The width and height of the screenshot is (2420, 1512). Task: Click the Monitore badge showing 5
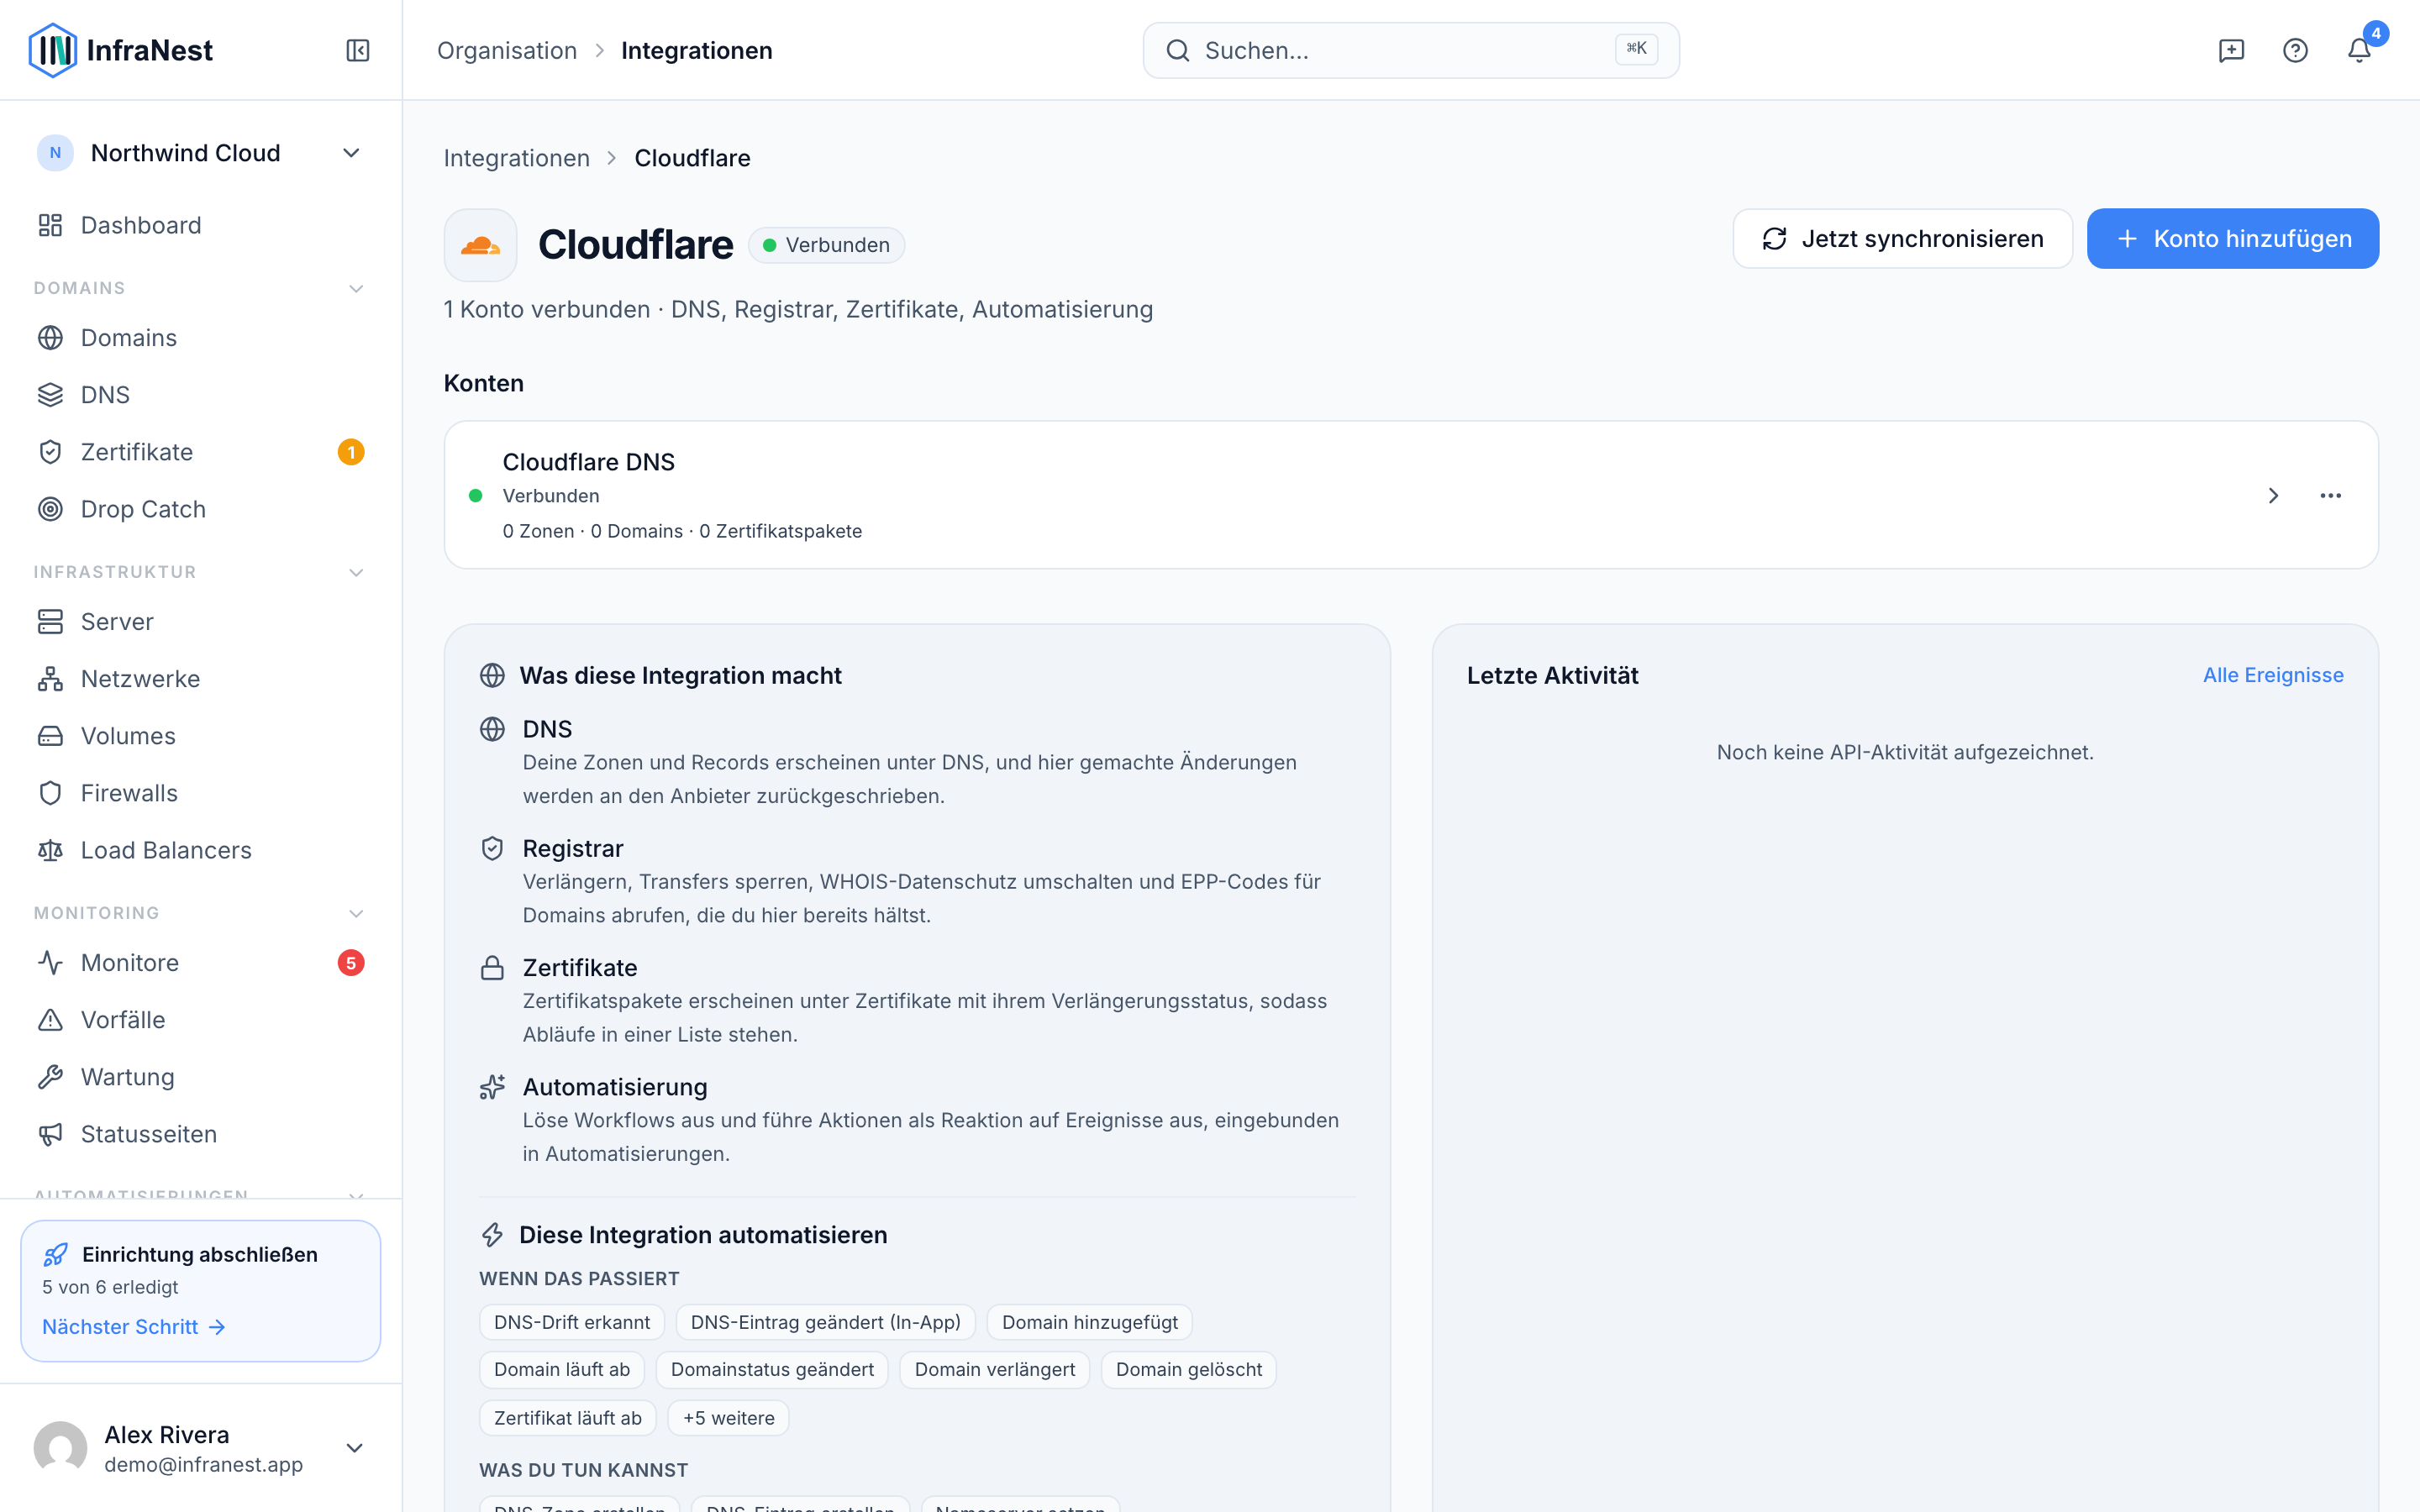point(350,963)
